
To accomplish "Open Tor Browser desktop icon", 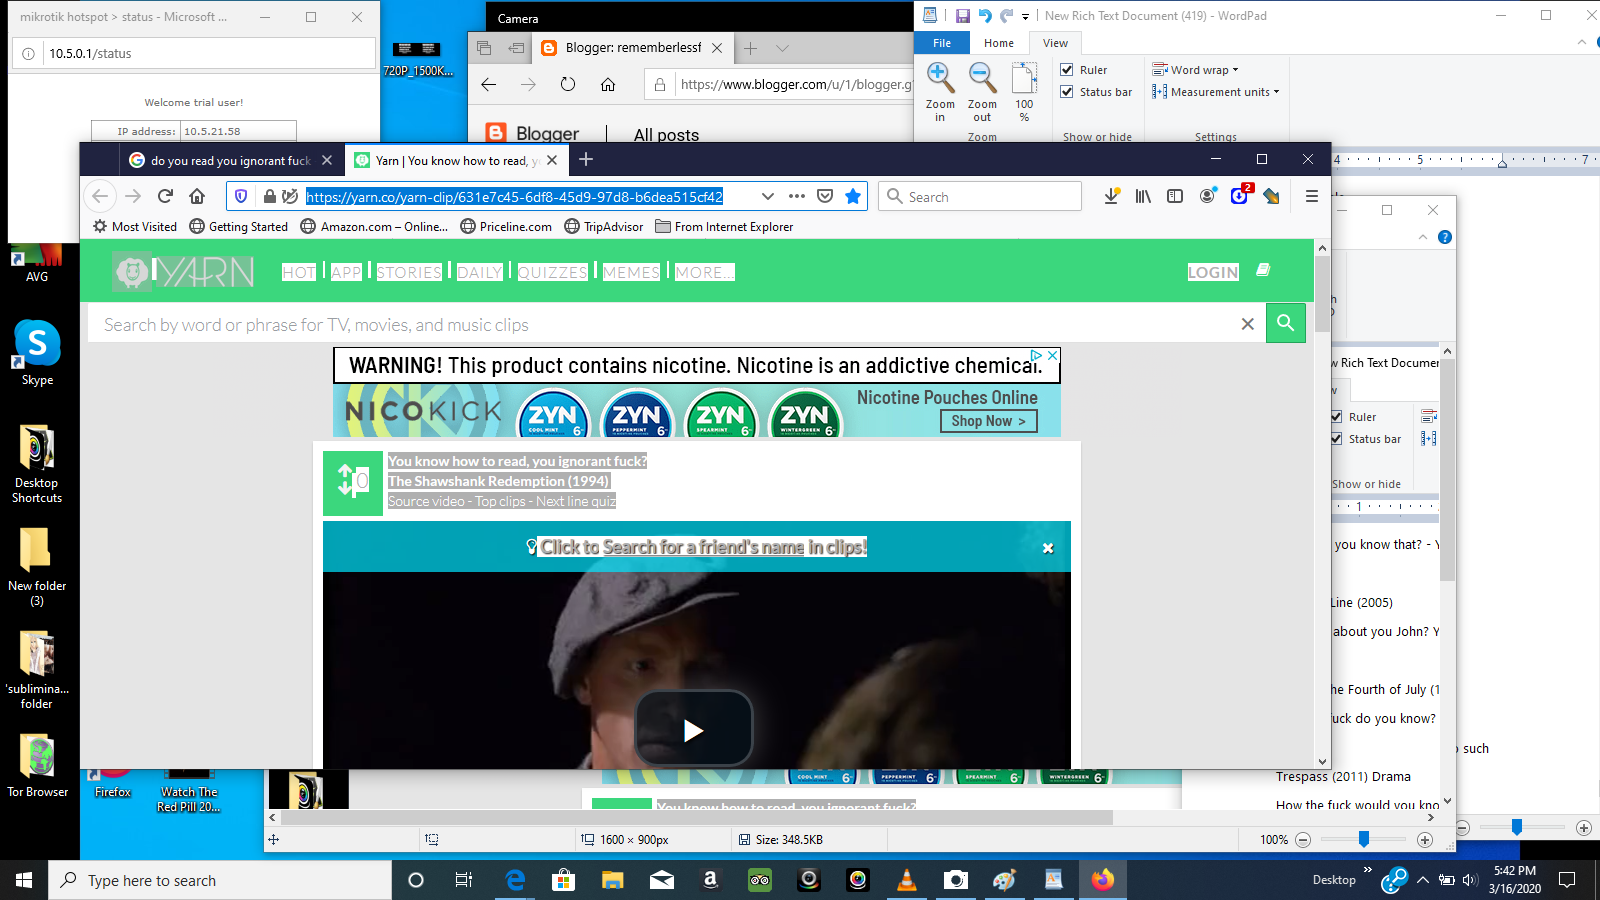I will (37, 766).
